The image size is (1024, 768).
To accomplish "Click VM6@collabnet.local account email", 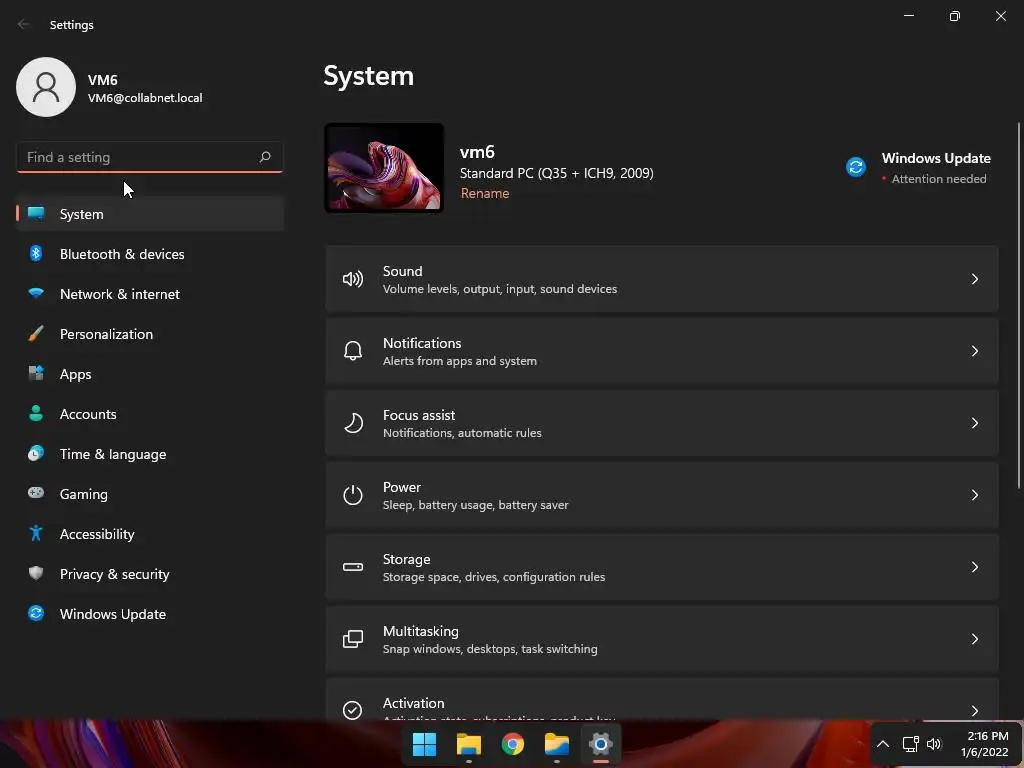I will (145, 98).
